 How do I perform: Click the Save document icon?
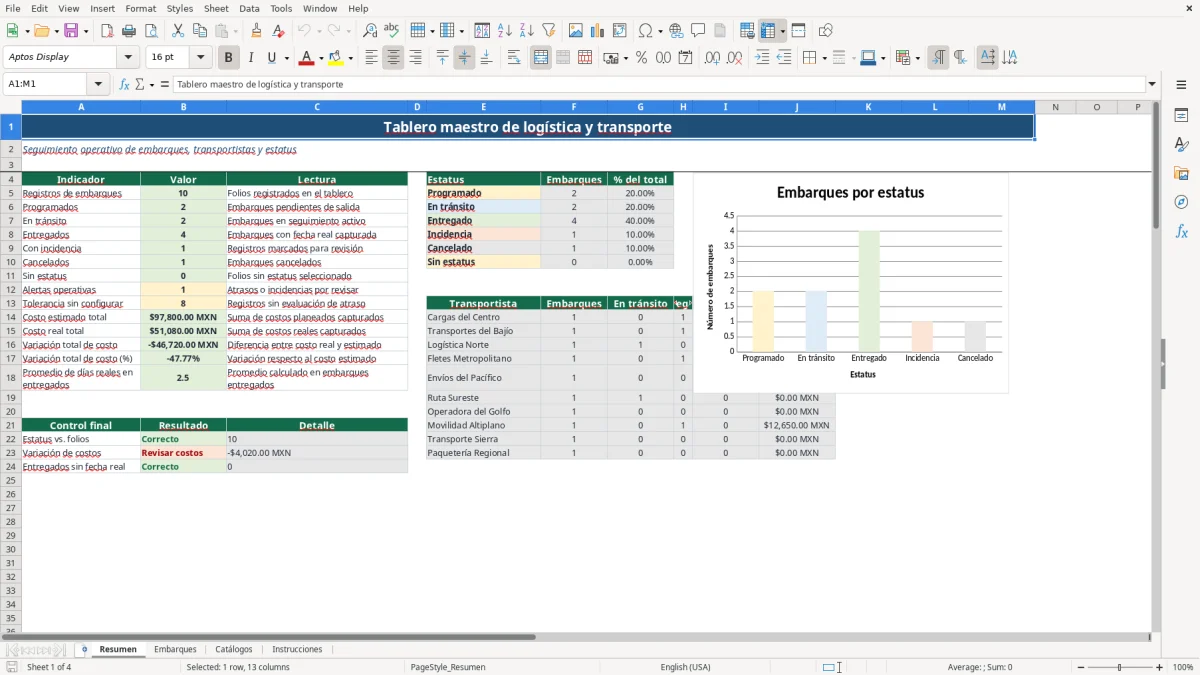coord(71,31)
